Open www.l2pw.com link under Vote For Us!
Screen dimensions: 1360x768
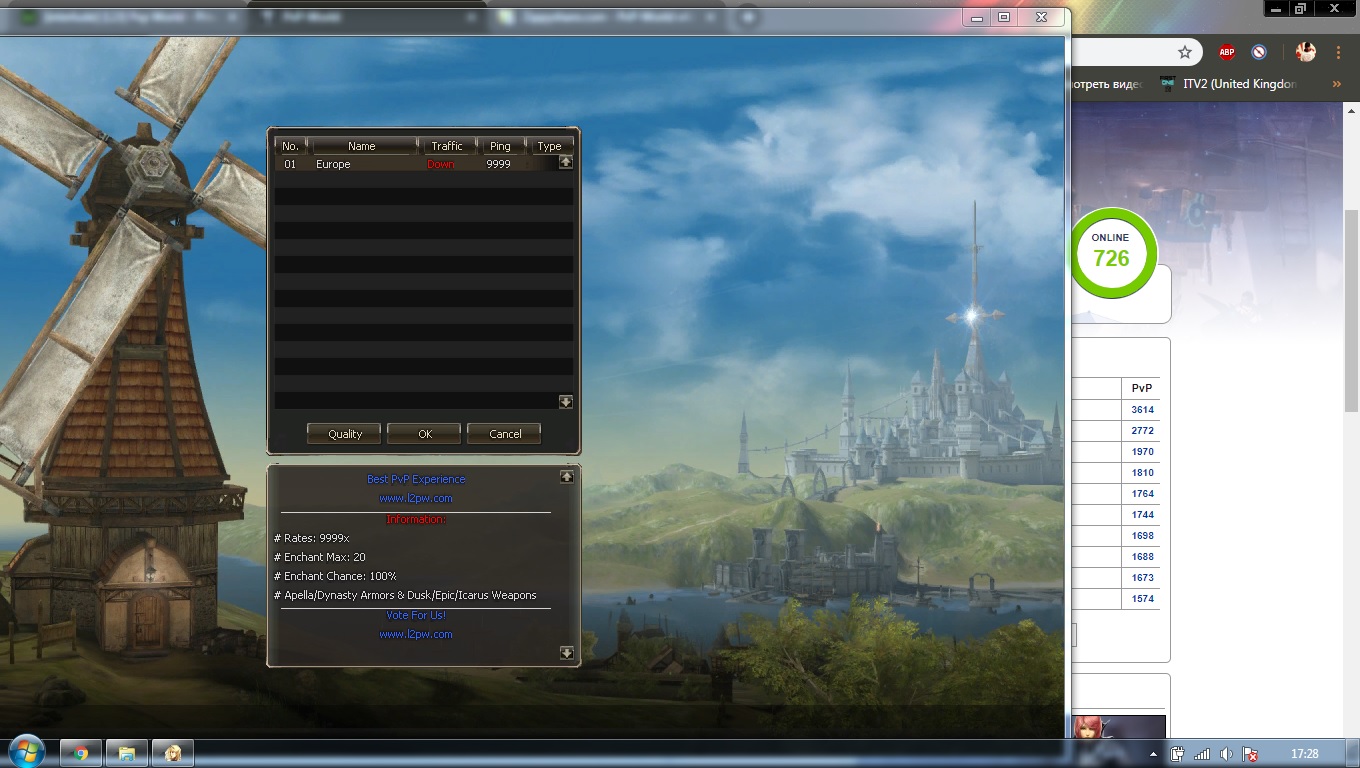pos(416,634)
